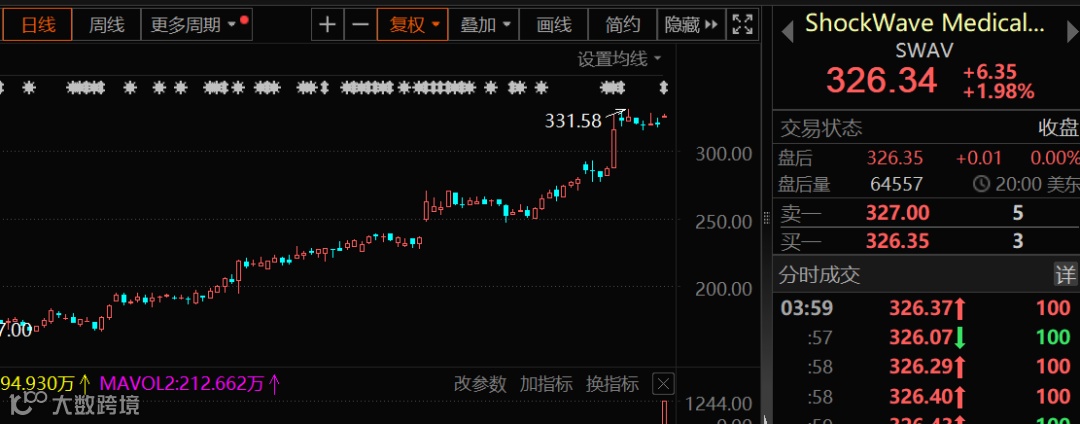Click the trade price 326.40
The width and height of the screenshot is (1080, 424).
coord(922,396)
